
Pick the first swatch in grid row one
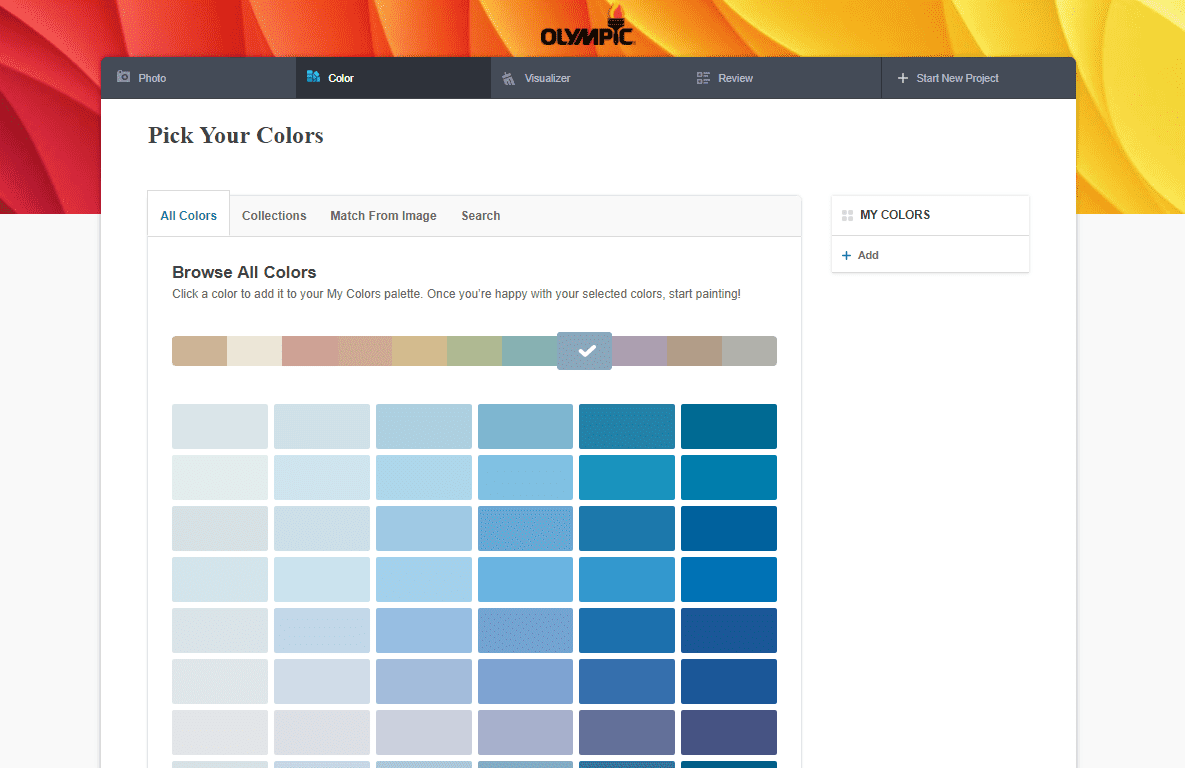coord(220,426)
